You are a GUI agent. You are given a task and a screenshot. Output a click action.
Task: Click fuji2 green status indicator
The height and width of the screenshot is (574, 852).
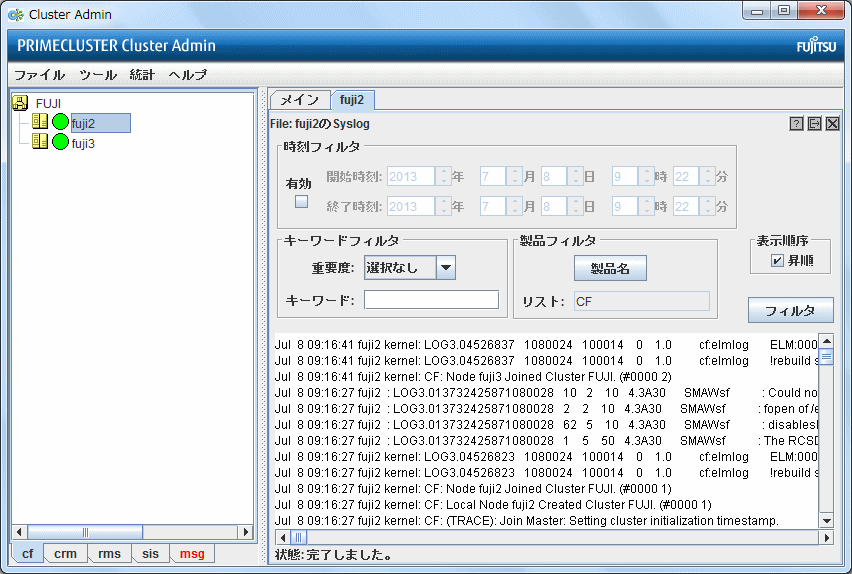(x=60, y=122)
